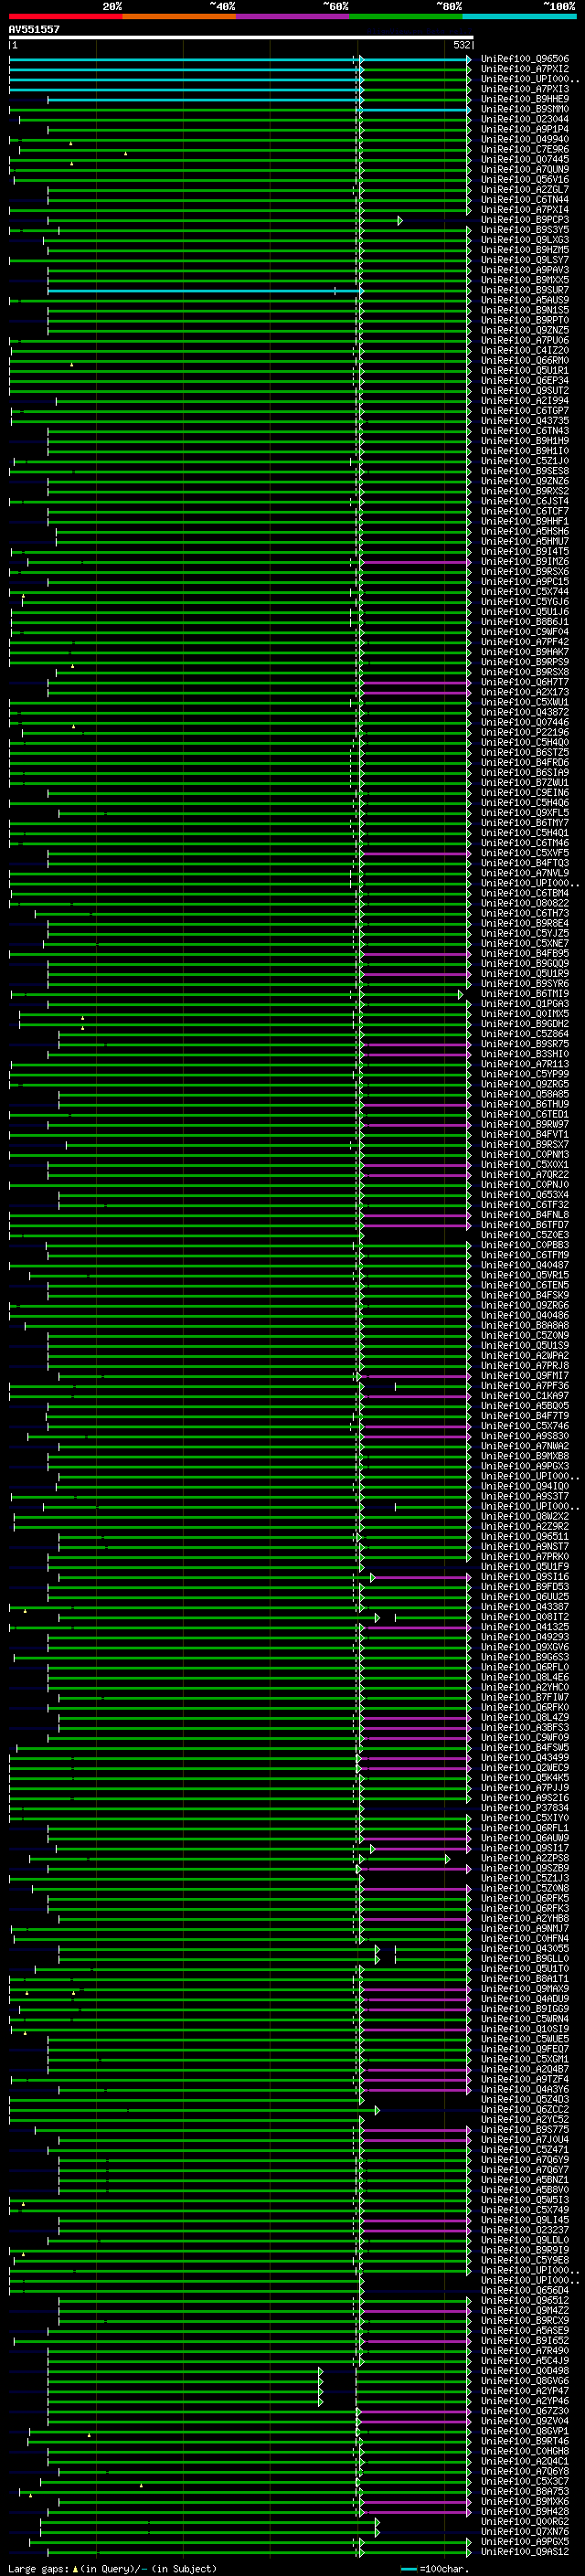Click label UniRef100_A5AUS9
The width and height of the screenshot is (585, 2576).
point(524,300)
